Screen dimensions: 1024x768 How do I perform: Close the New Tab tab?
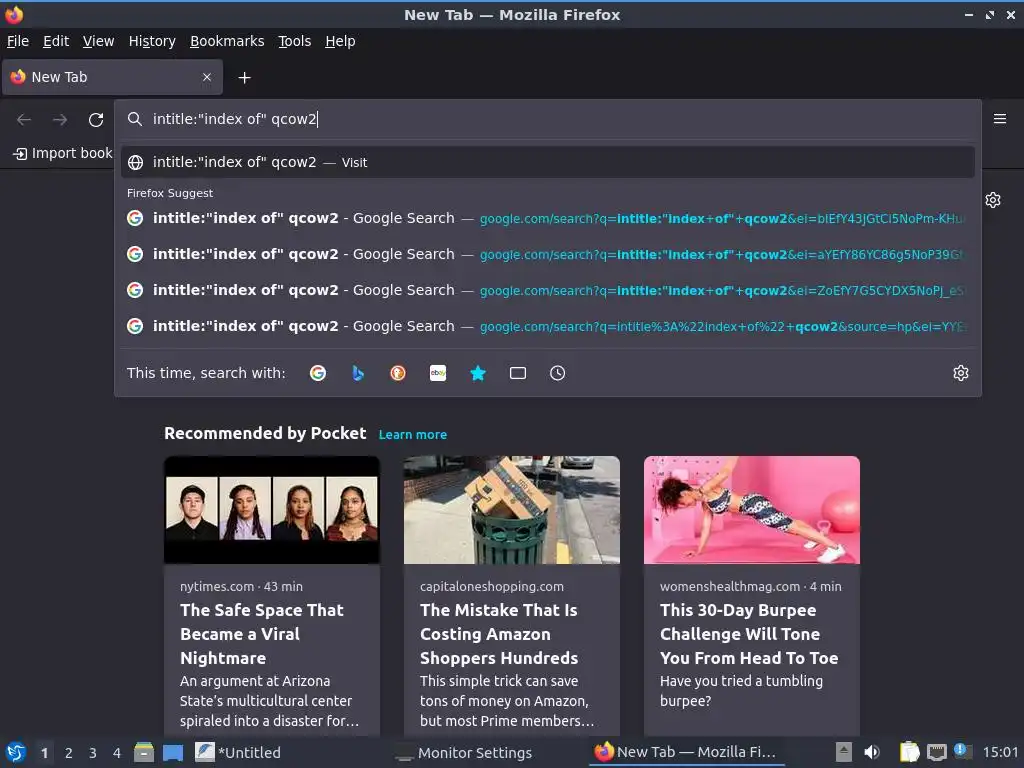(207, 77)
